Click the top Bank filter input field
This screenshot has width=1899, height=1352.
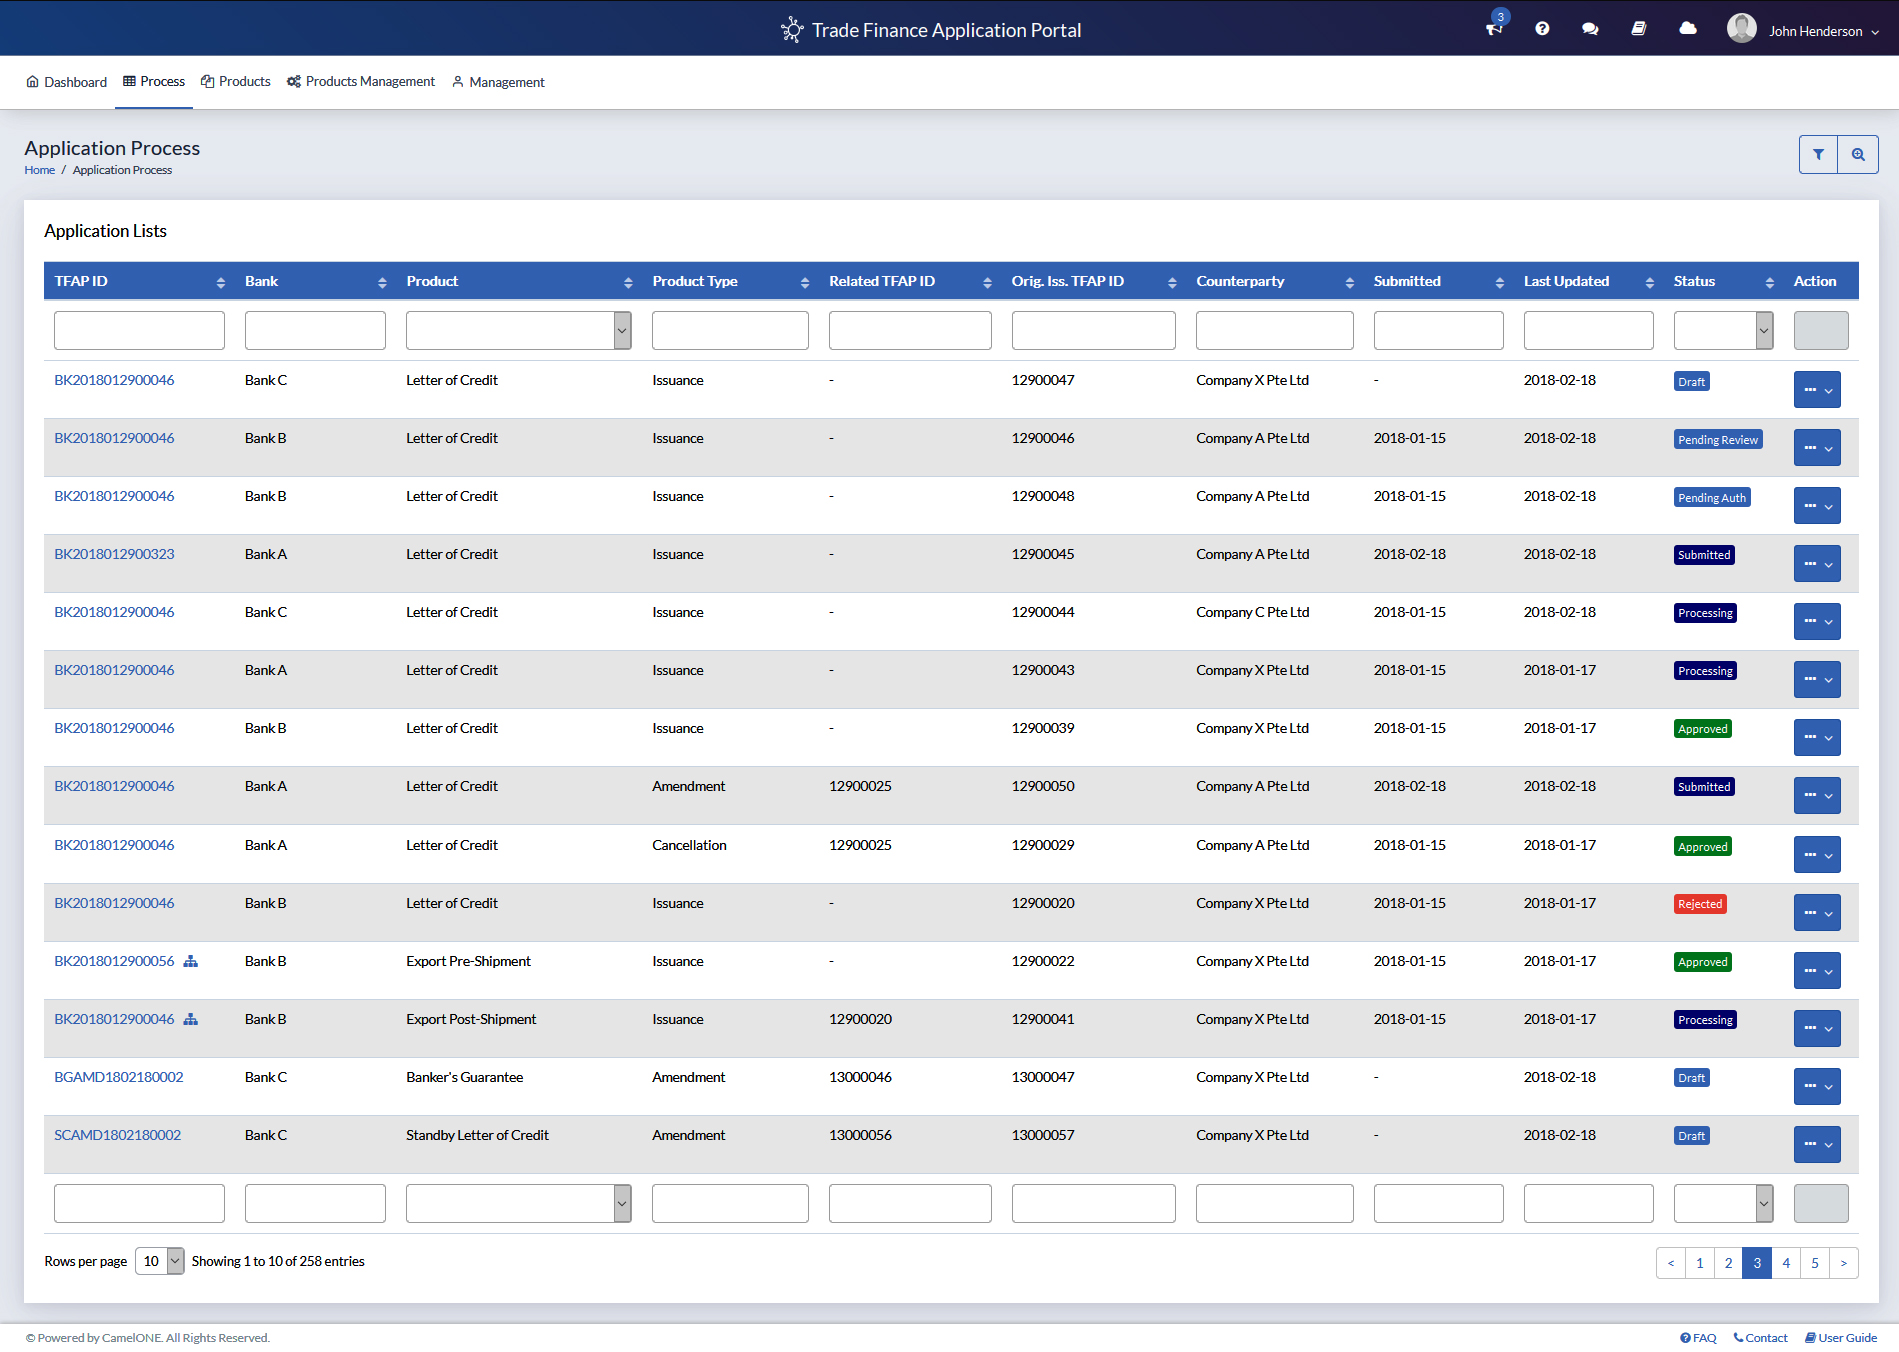pyautogui.click(x=315, y=331)
